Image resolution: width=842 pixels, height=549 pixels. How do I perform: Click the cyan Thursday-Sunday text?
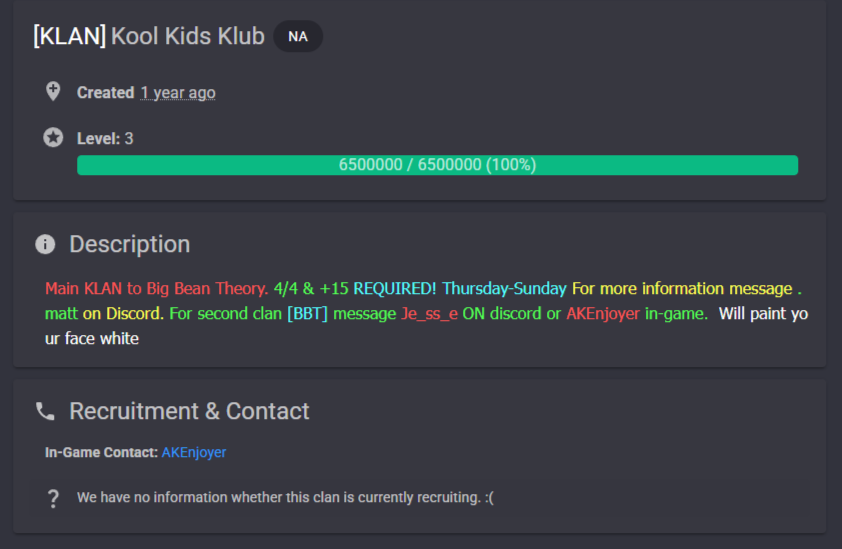click(x=504, y=288)
